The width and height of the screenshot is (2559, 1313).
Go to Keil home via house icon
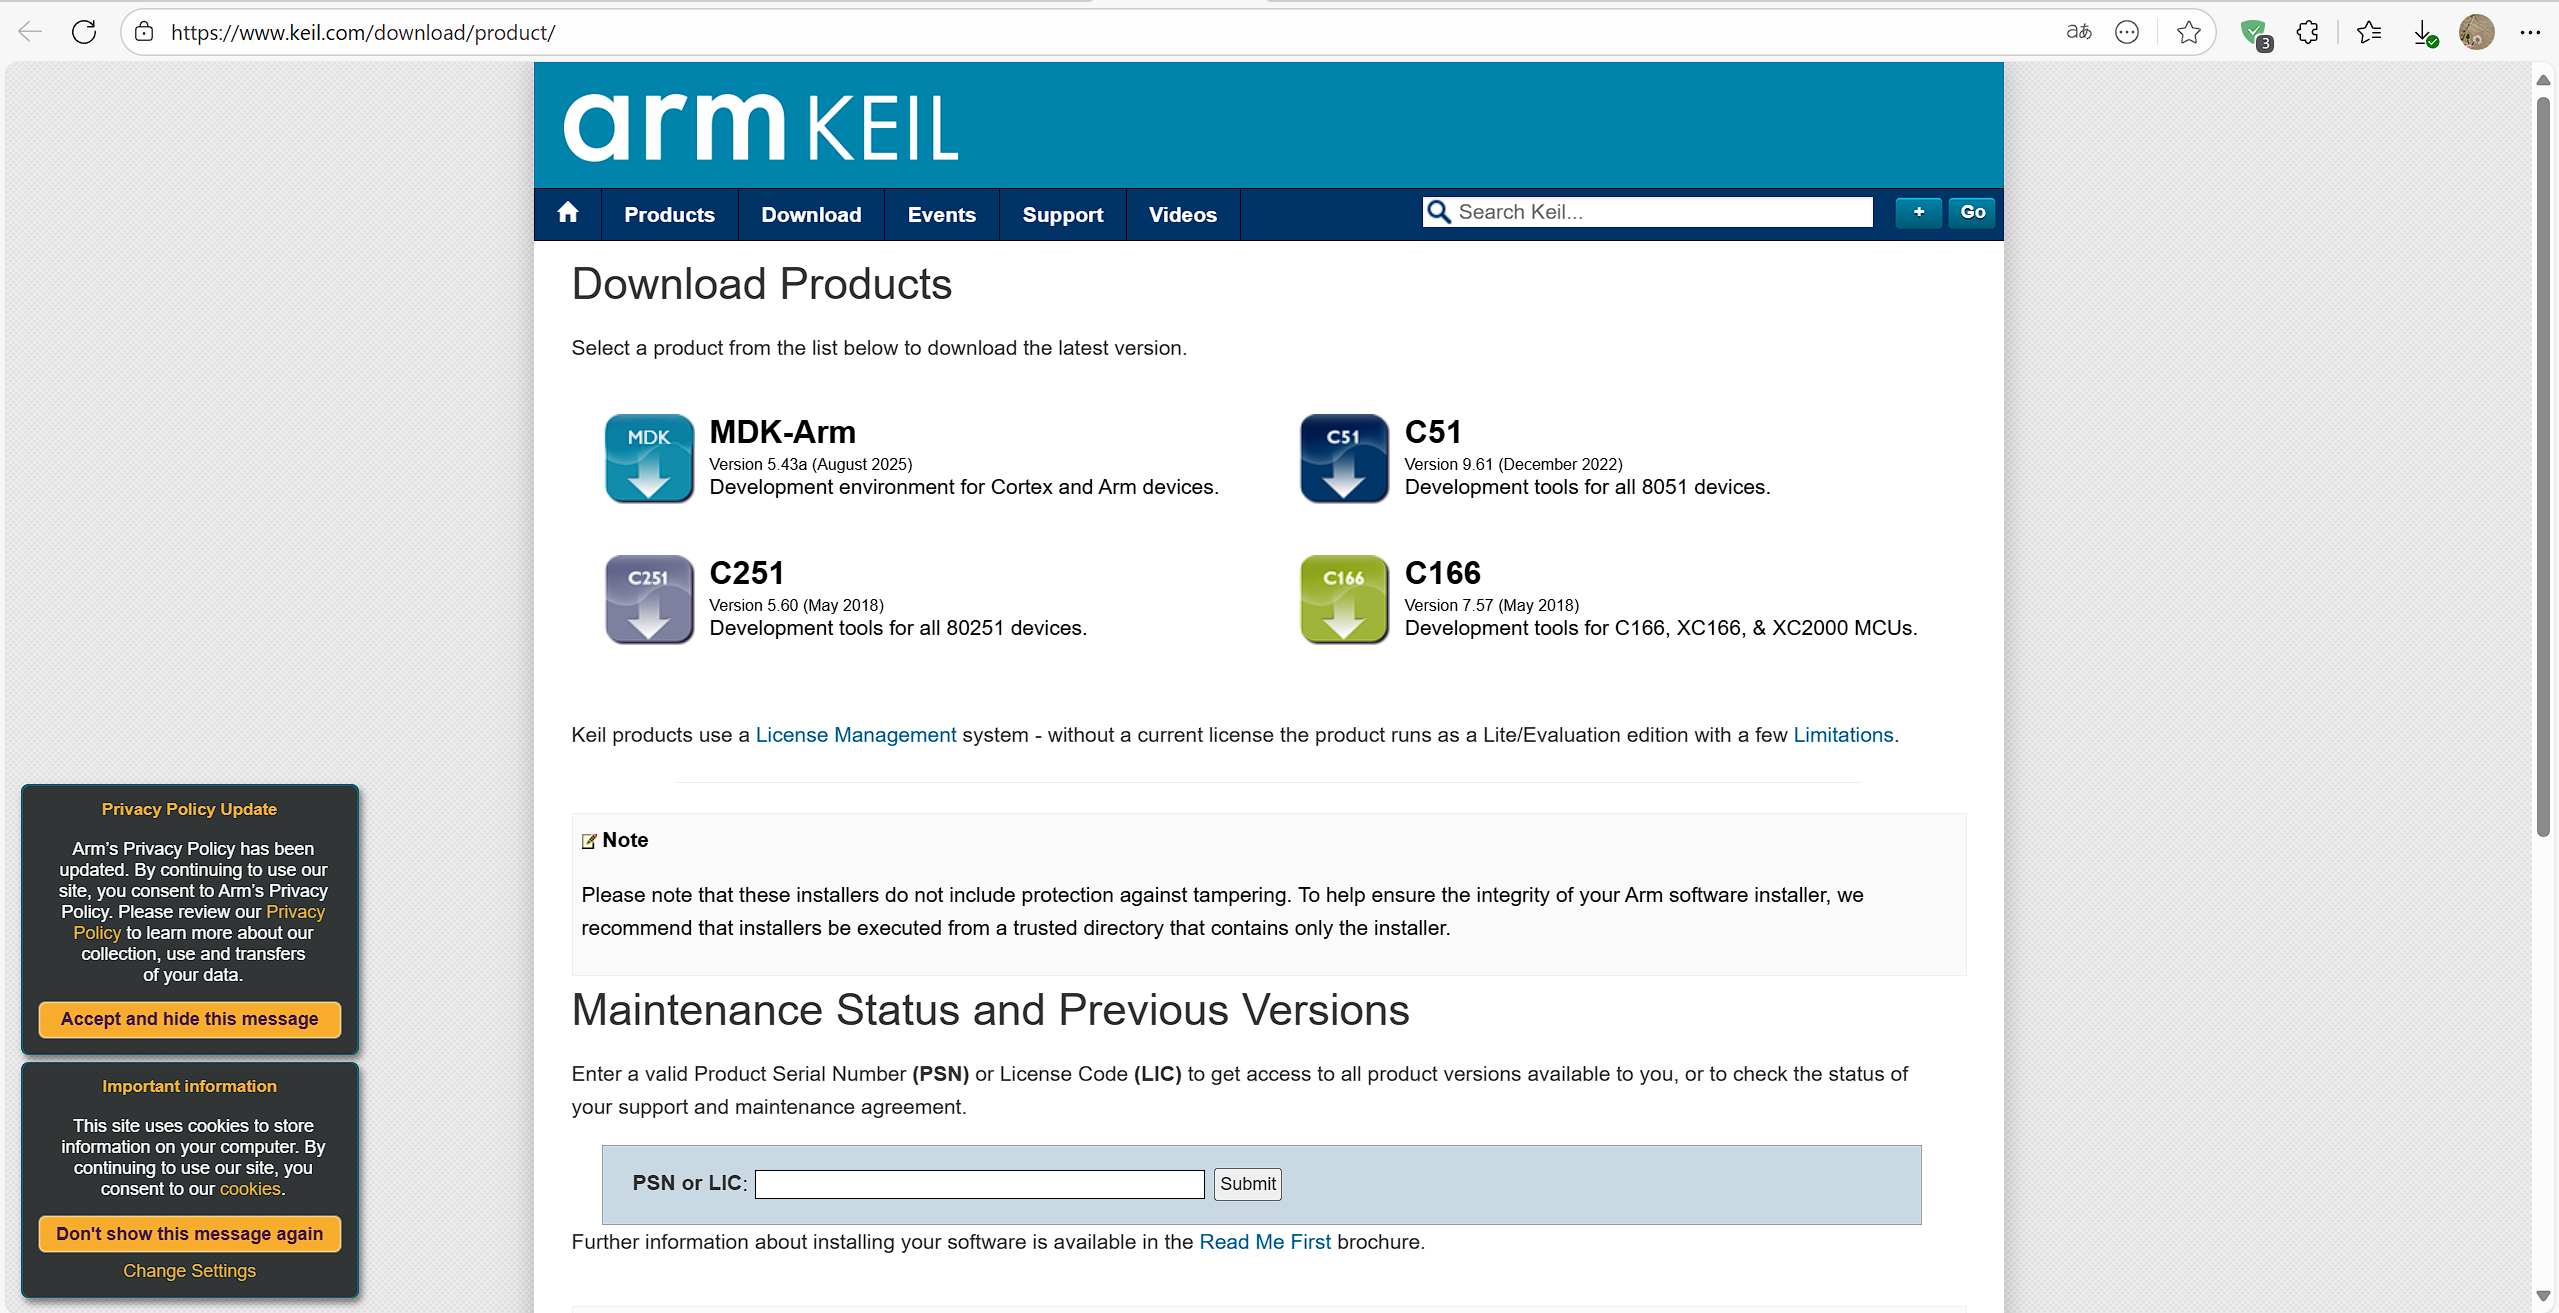click(568, 213)
